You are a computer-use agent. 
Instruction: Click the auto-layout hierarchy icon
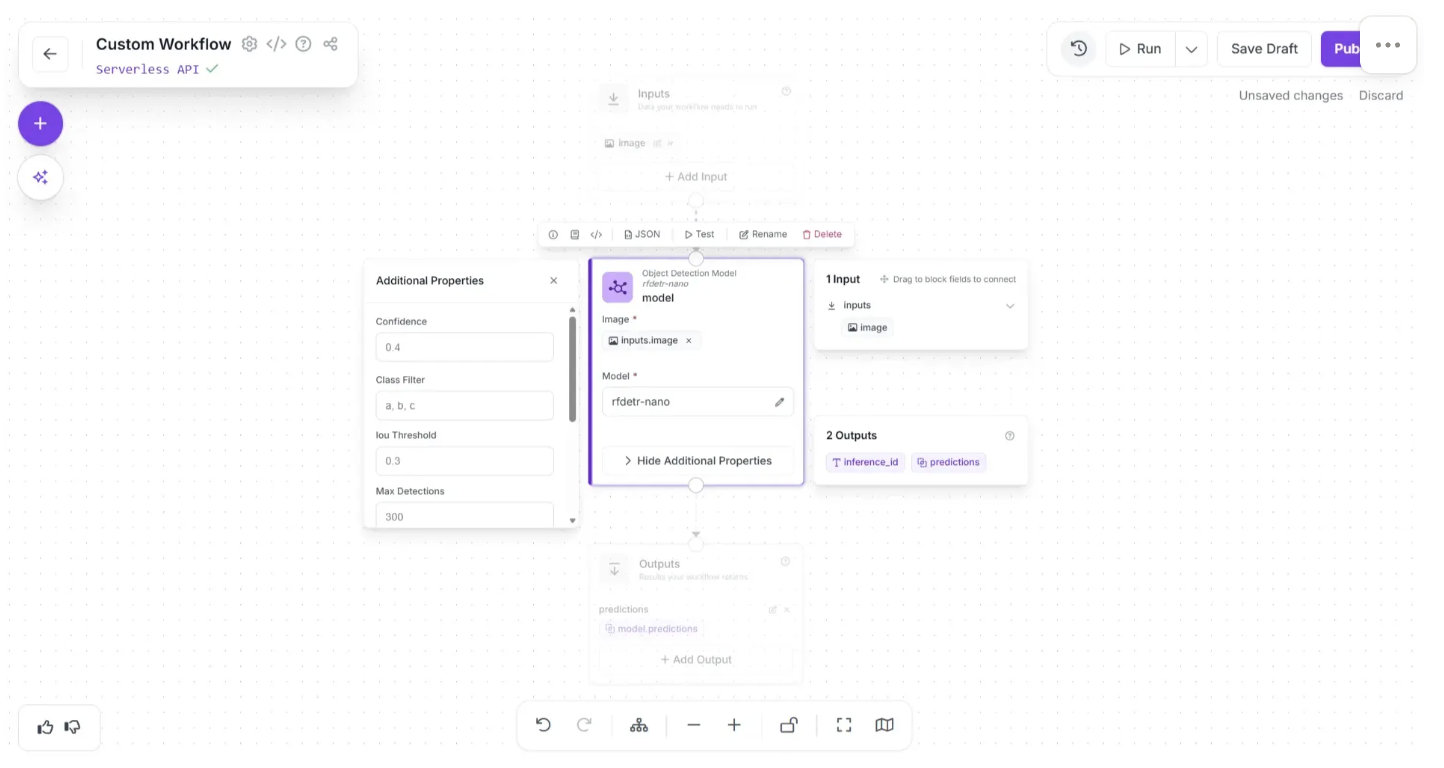tap(639, 725)
